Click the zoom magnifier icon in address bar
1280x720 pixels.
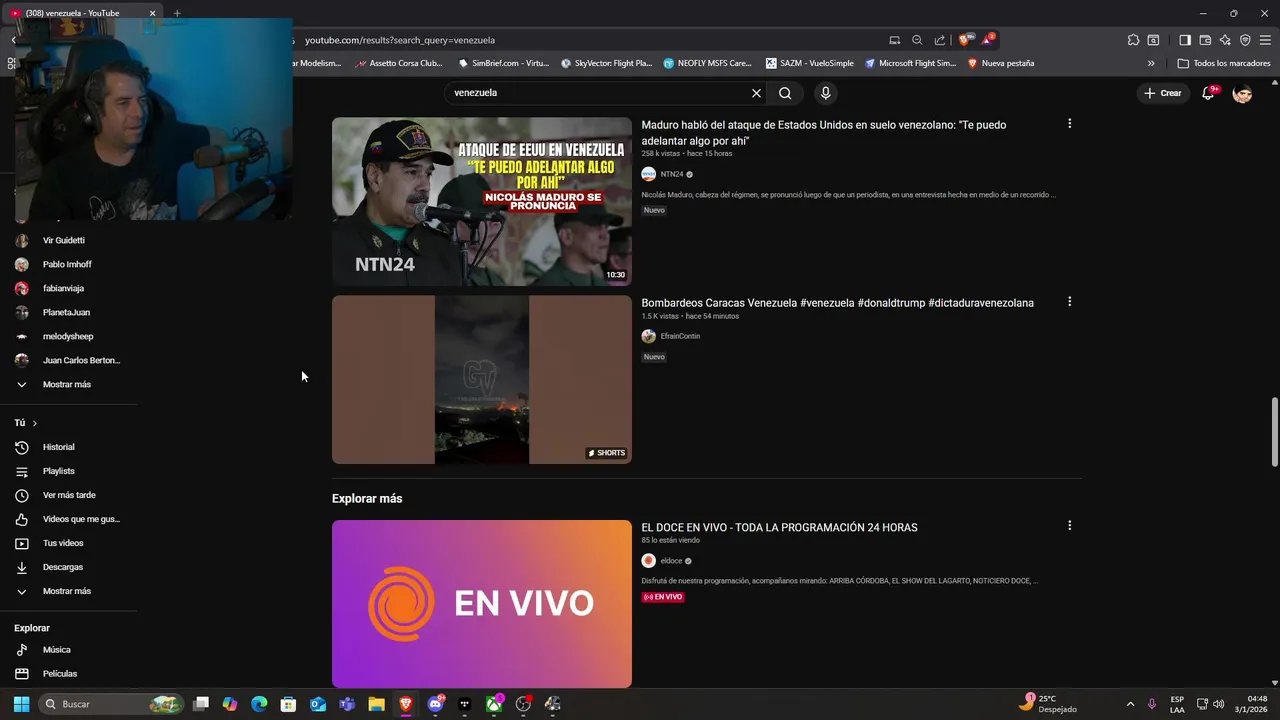pos(917,40)
